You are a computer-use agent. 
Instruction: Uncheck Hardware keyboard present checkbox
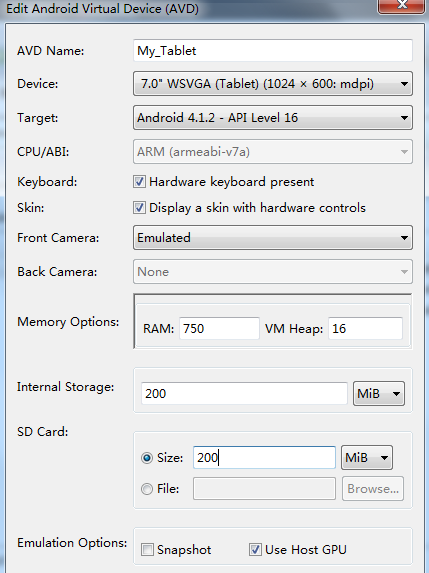pos(139,182)
